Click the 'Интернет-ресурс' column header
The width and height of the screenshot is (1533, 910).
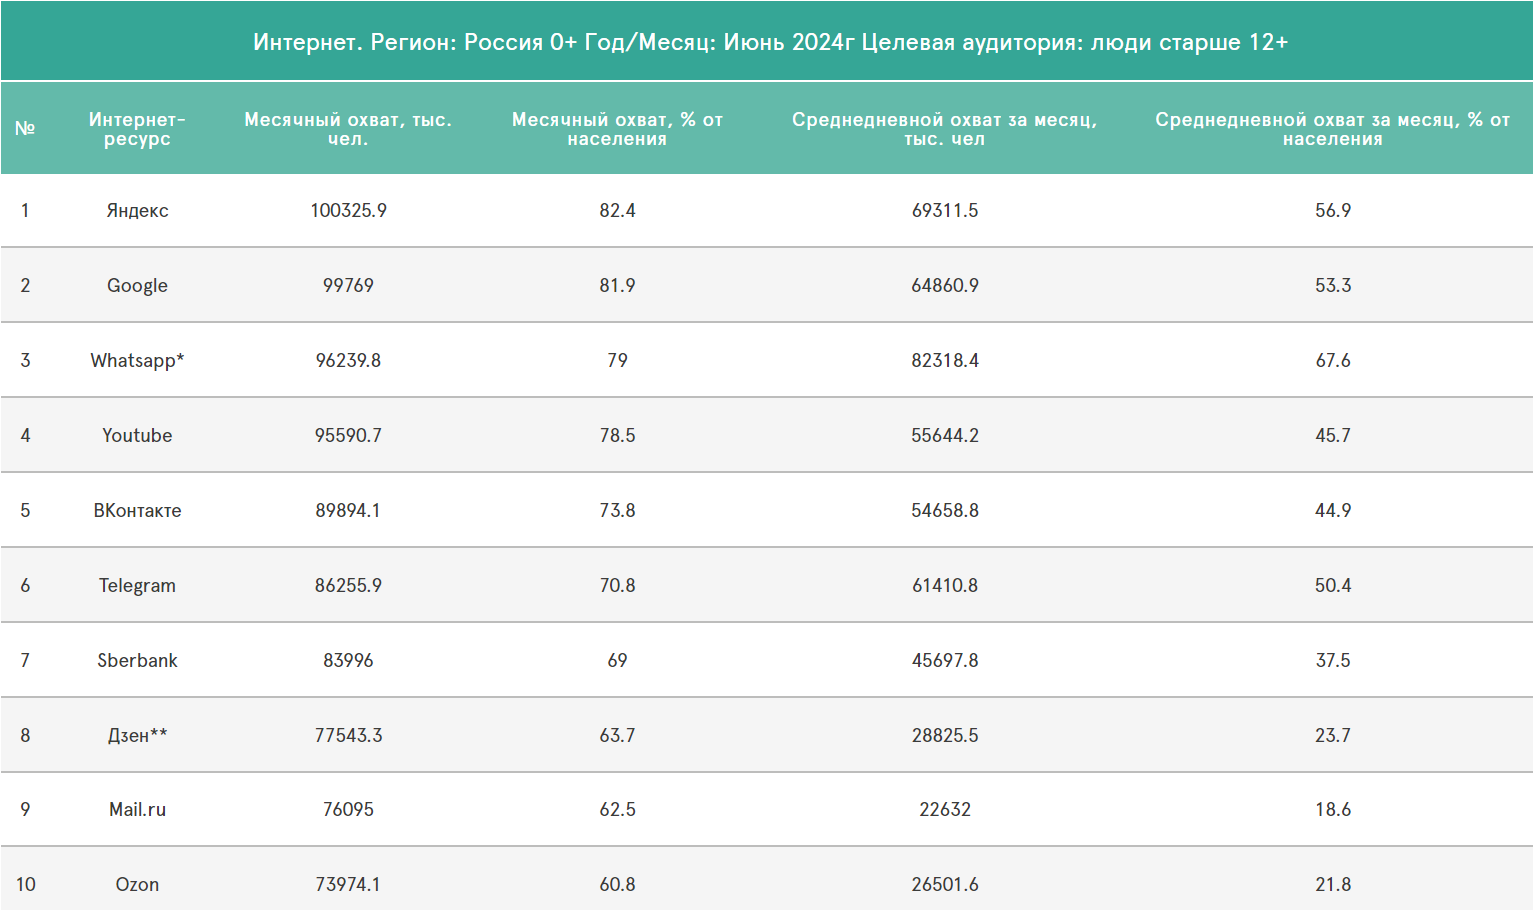click(137, 129)
